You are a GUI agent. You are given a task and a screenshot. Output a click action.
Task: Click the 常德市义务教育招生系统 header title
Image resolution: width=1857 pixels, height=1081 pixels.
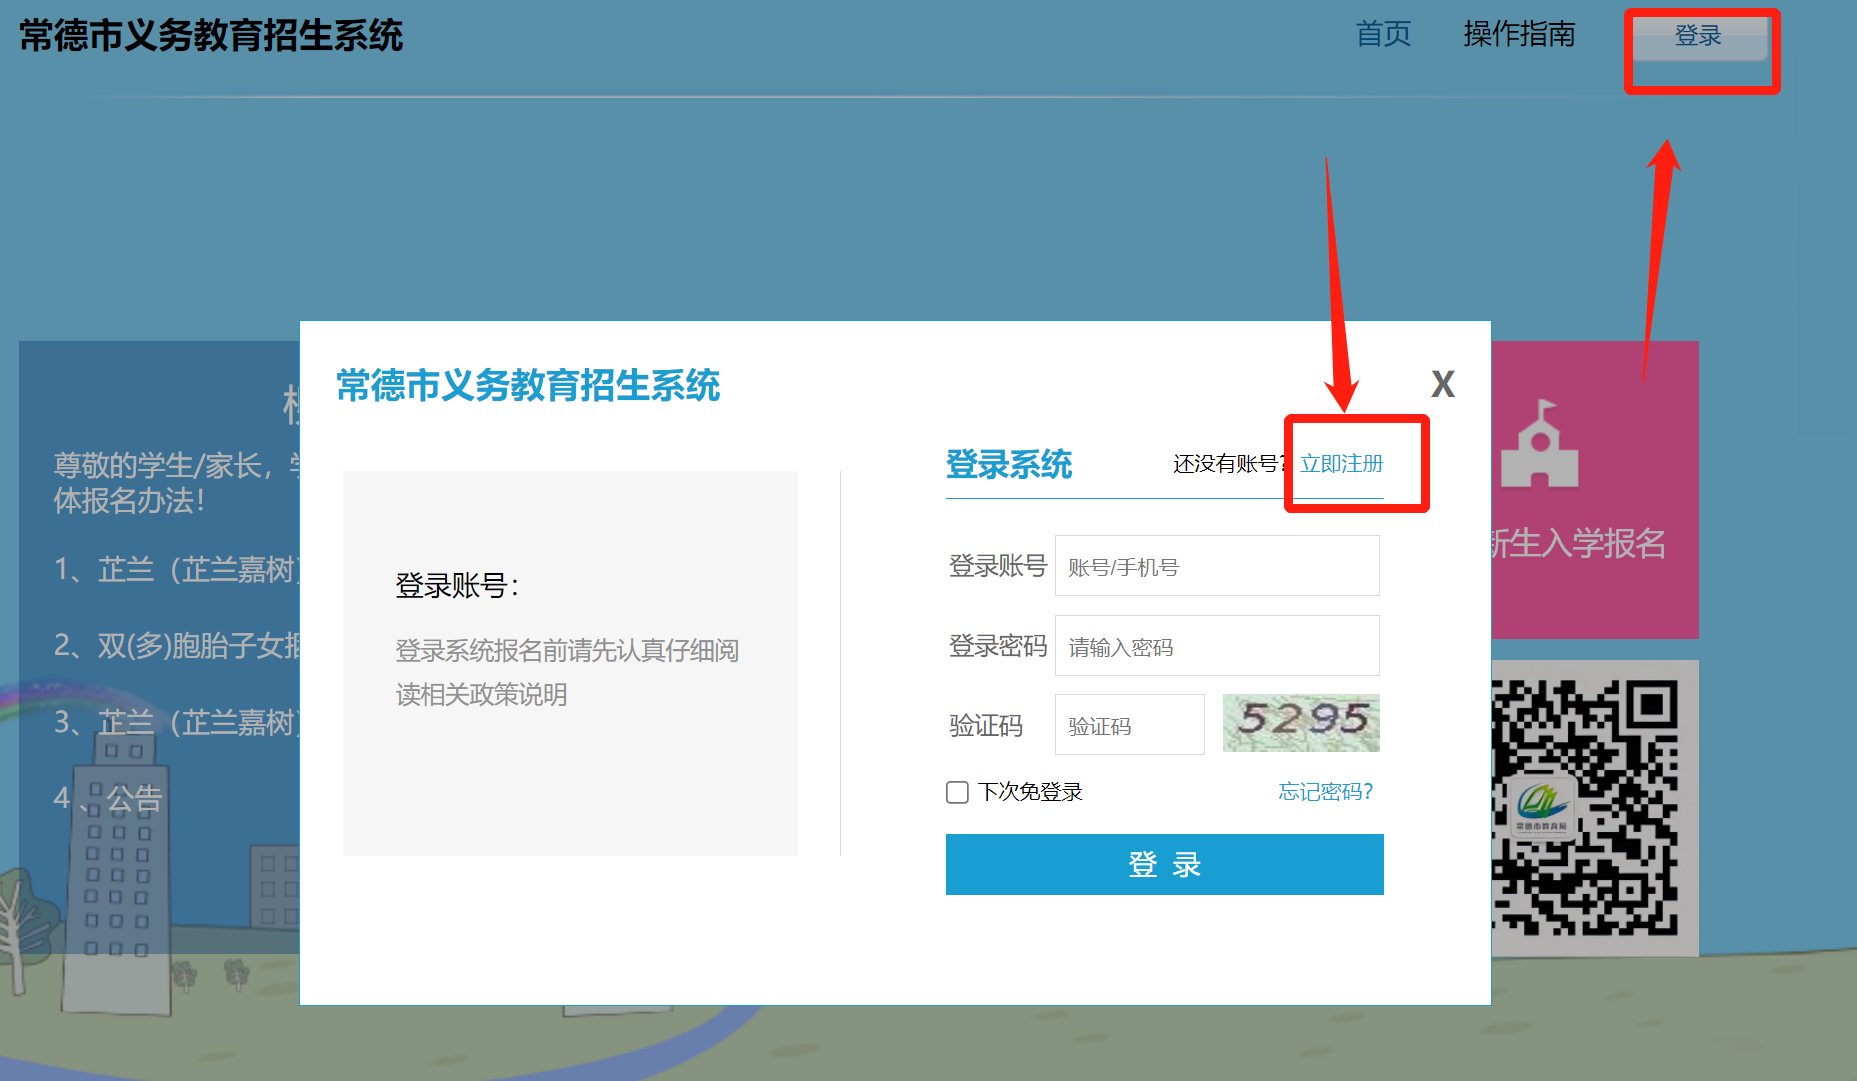pos(211,36)
